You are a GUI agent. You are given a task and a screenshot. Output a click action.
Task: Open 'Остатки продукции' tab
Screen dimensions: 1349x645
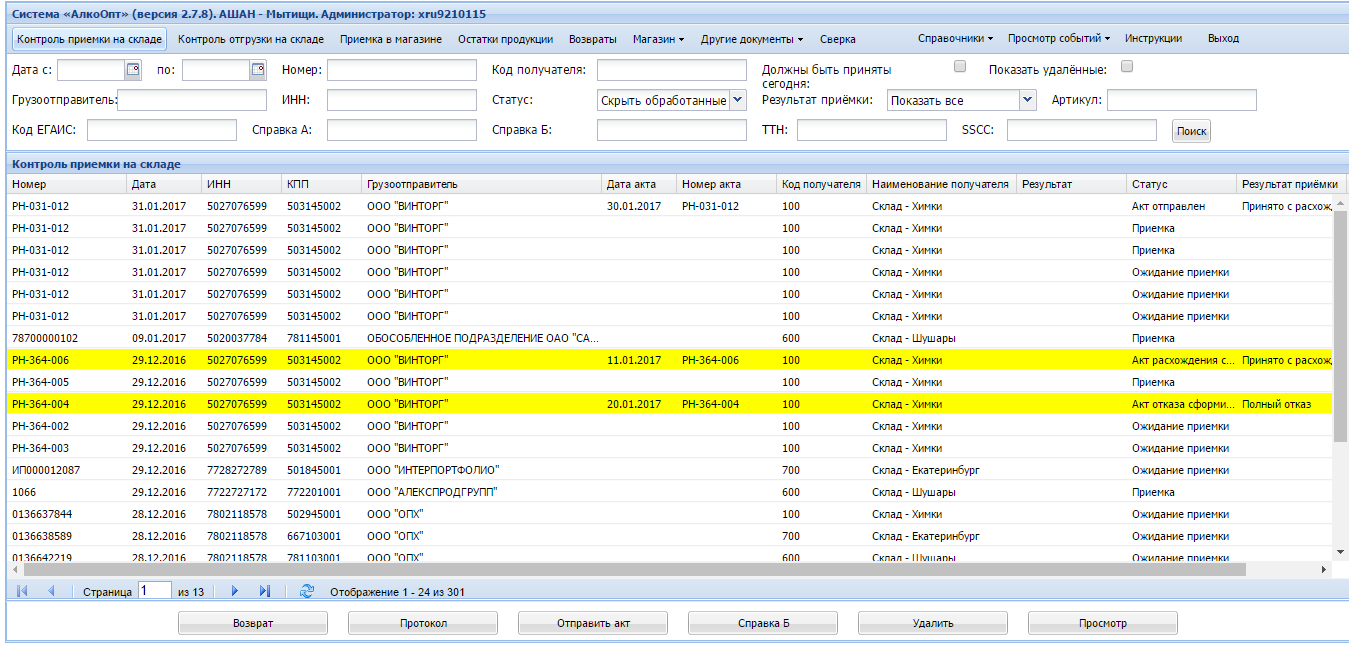point(505,39)
